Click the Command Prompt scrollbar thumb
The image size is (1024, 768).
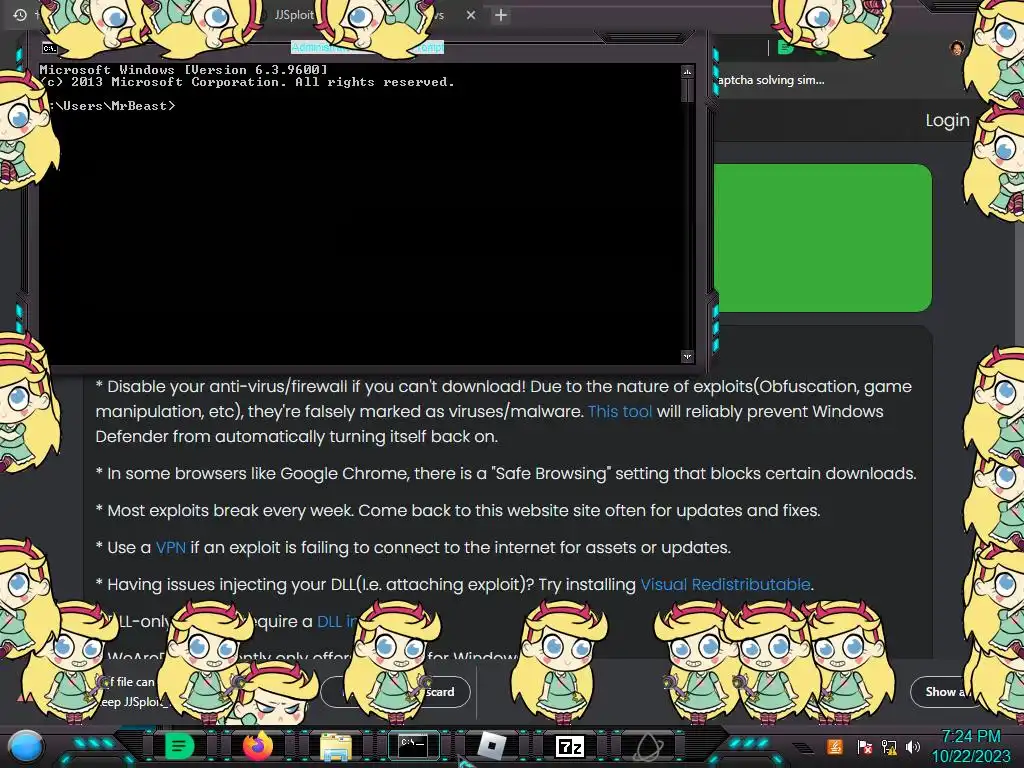click(x=687, y=89)
